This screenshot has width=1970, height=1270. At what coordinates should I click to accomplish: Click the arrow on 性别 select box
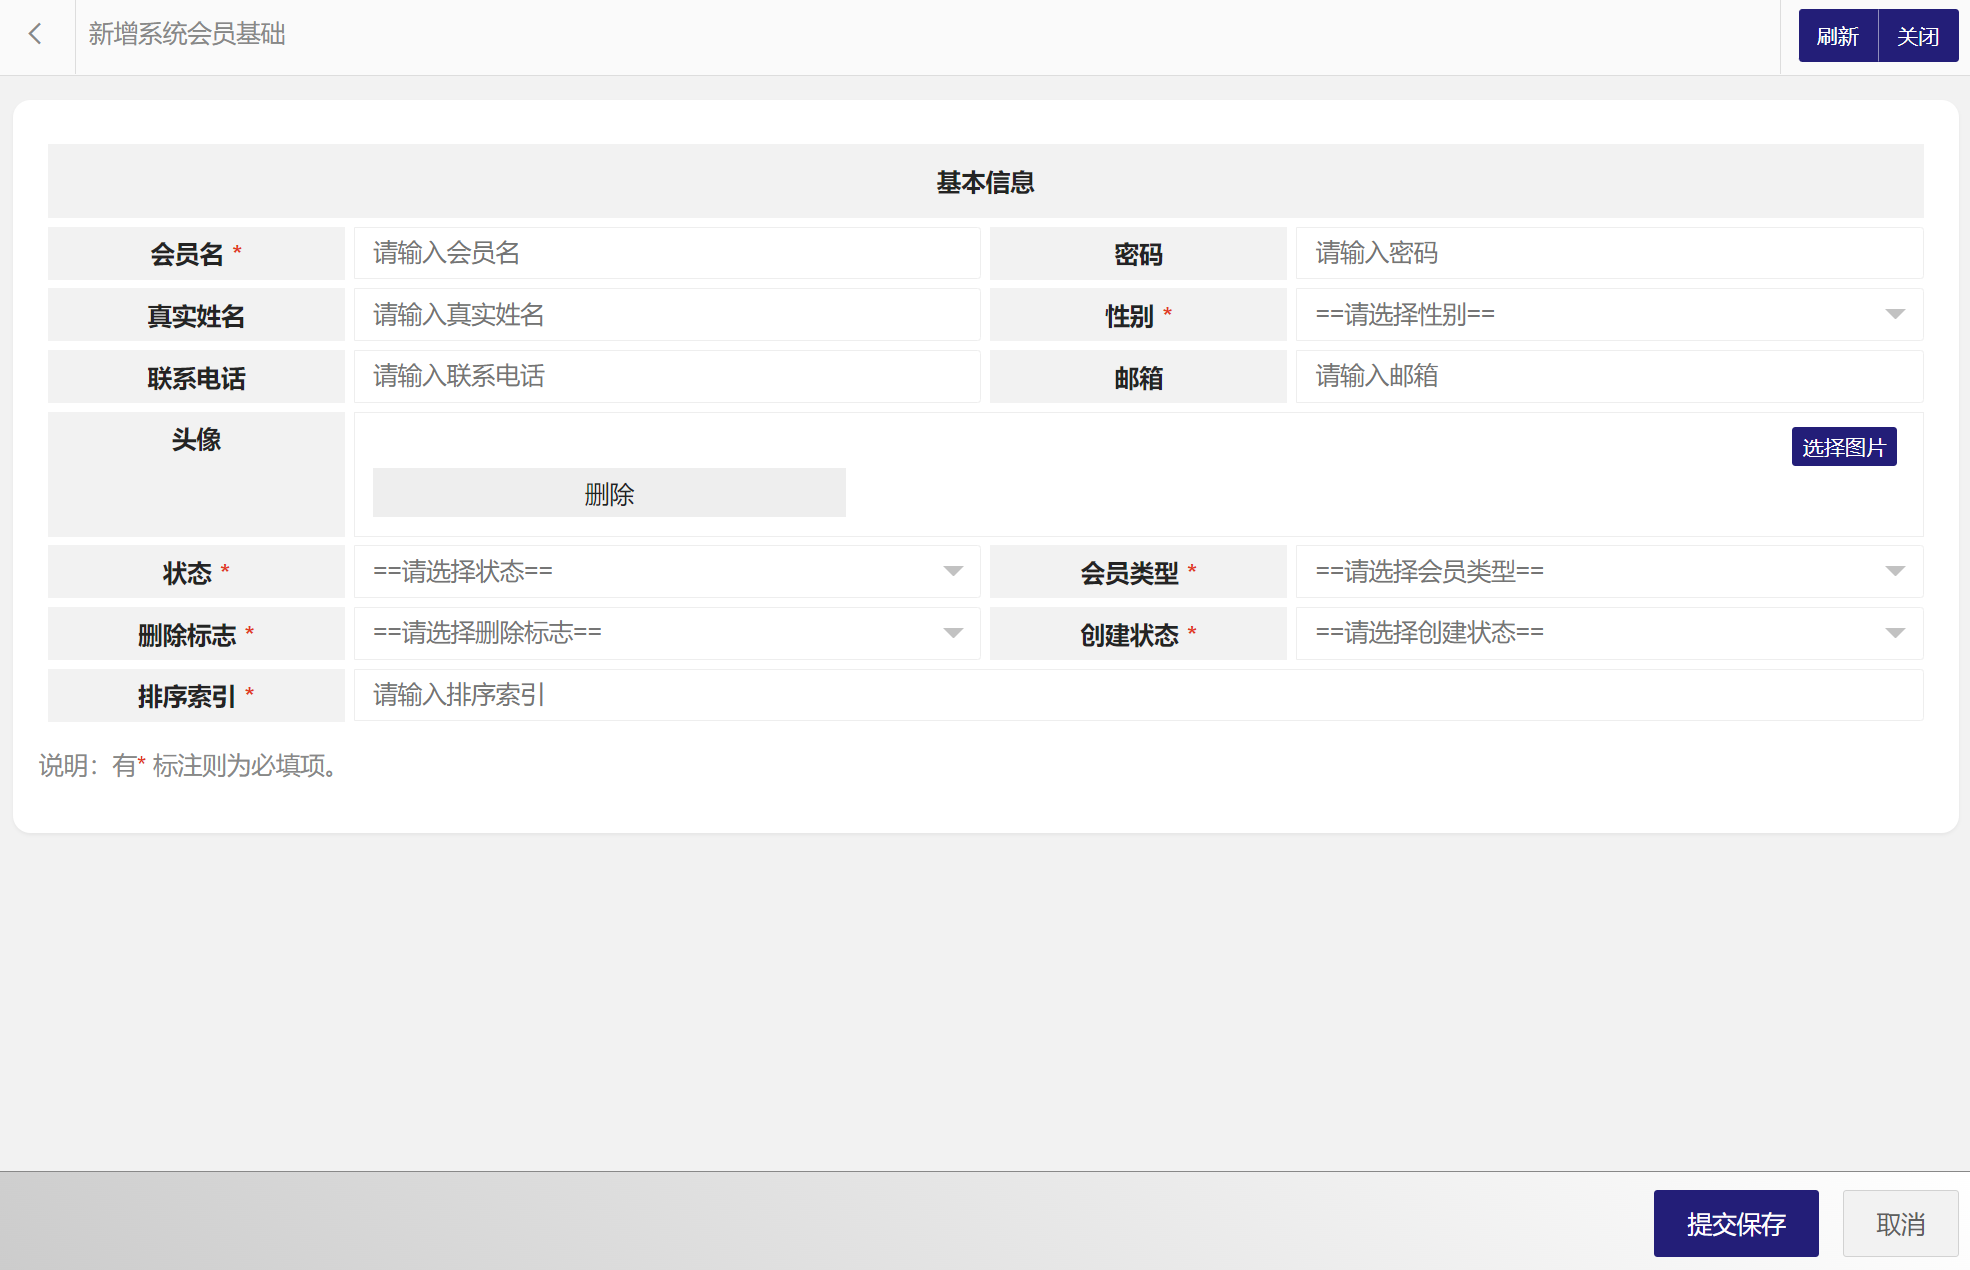pos(1894,315)
